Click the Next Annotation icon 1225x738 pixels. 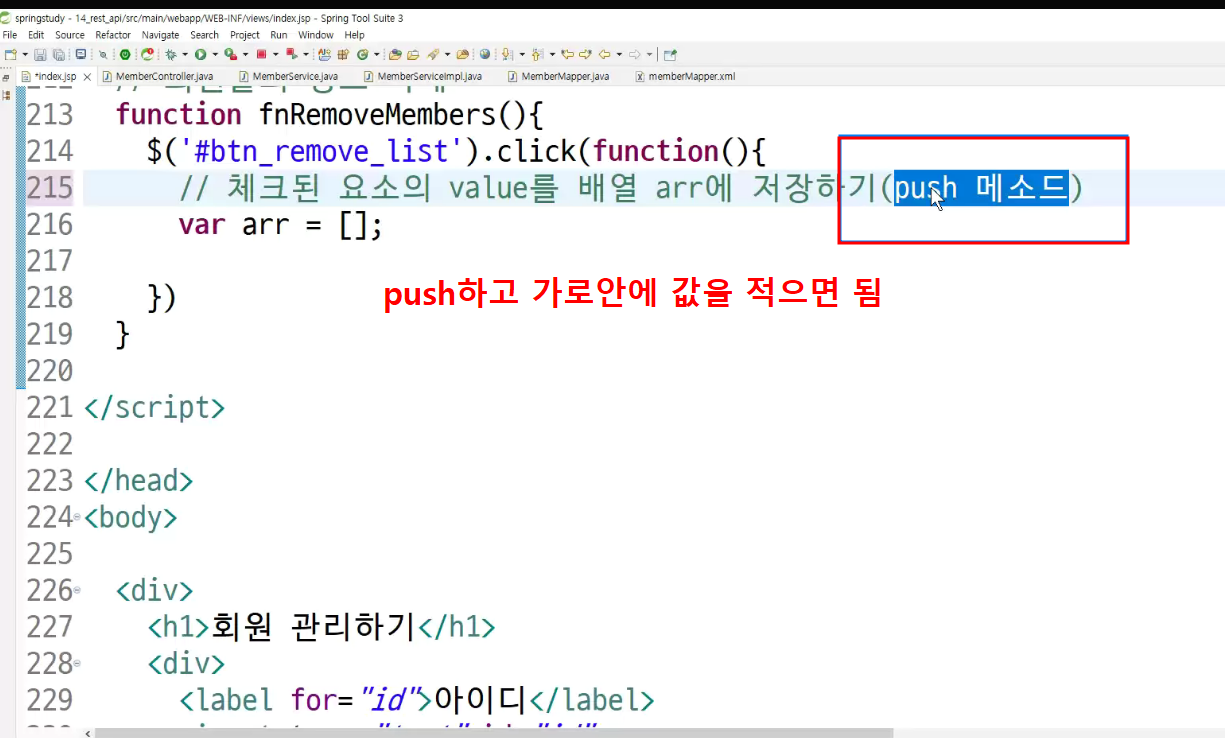[x=505, y=54]
